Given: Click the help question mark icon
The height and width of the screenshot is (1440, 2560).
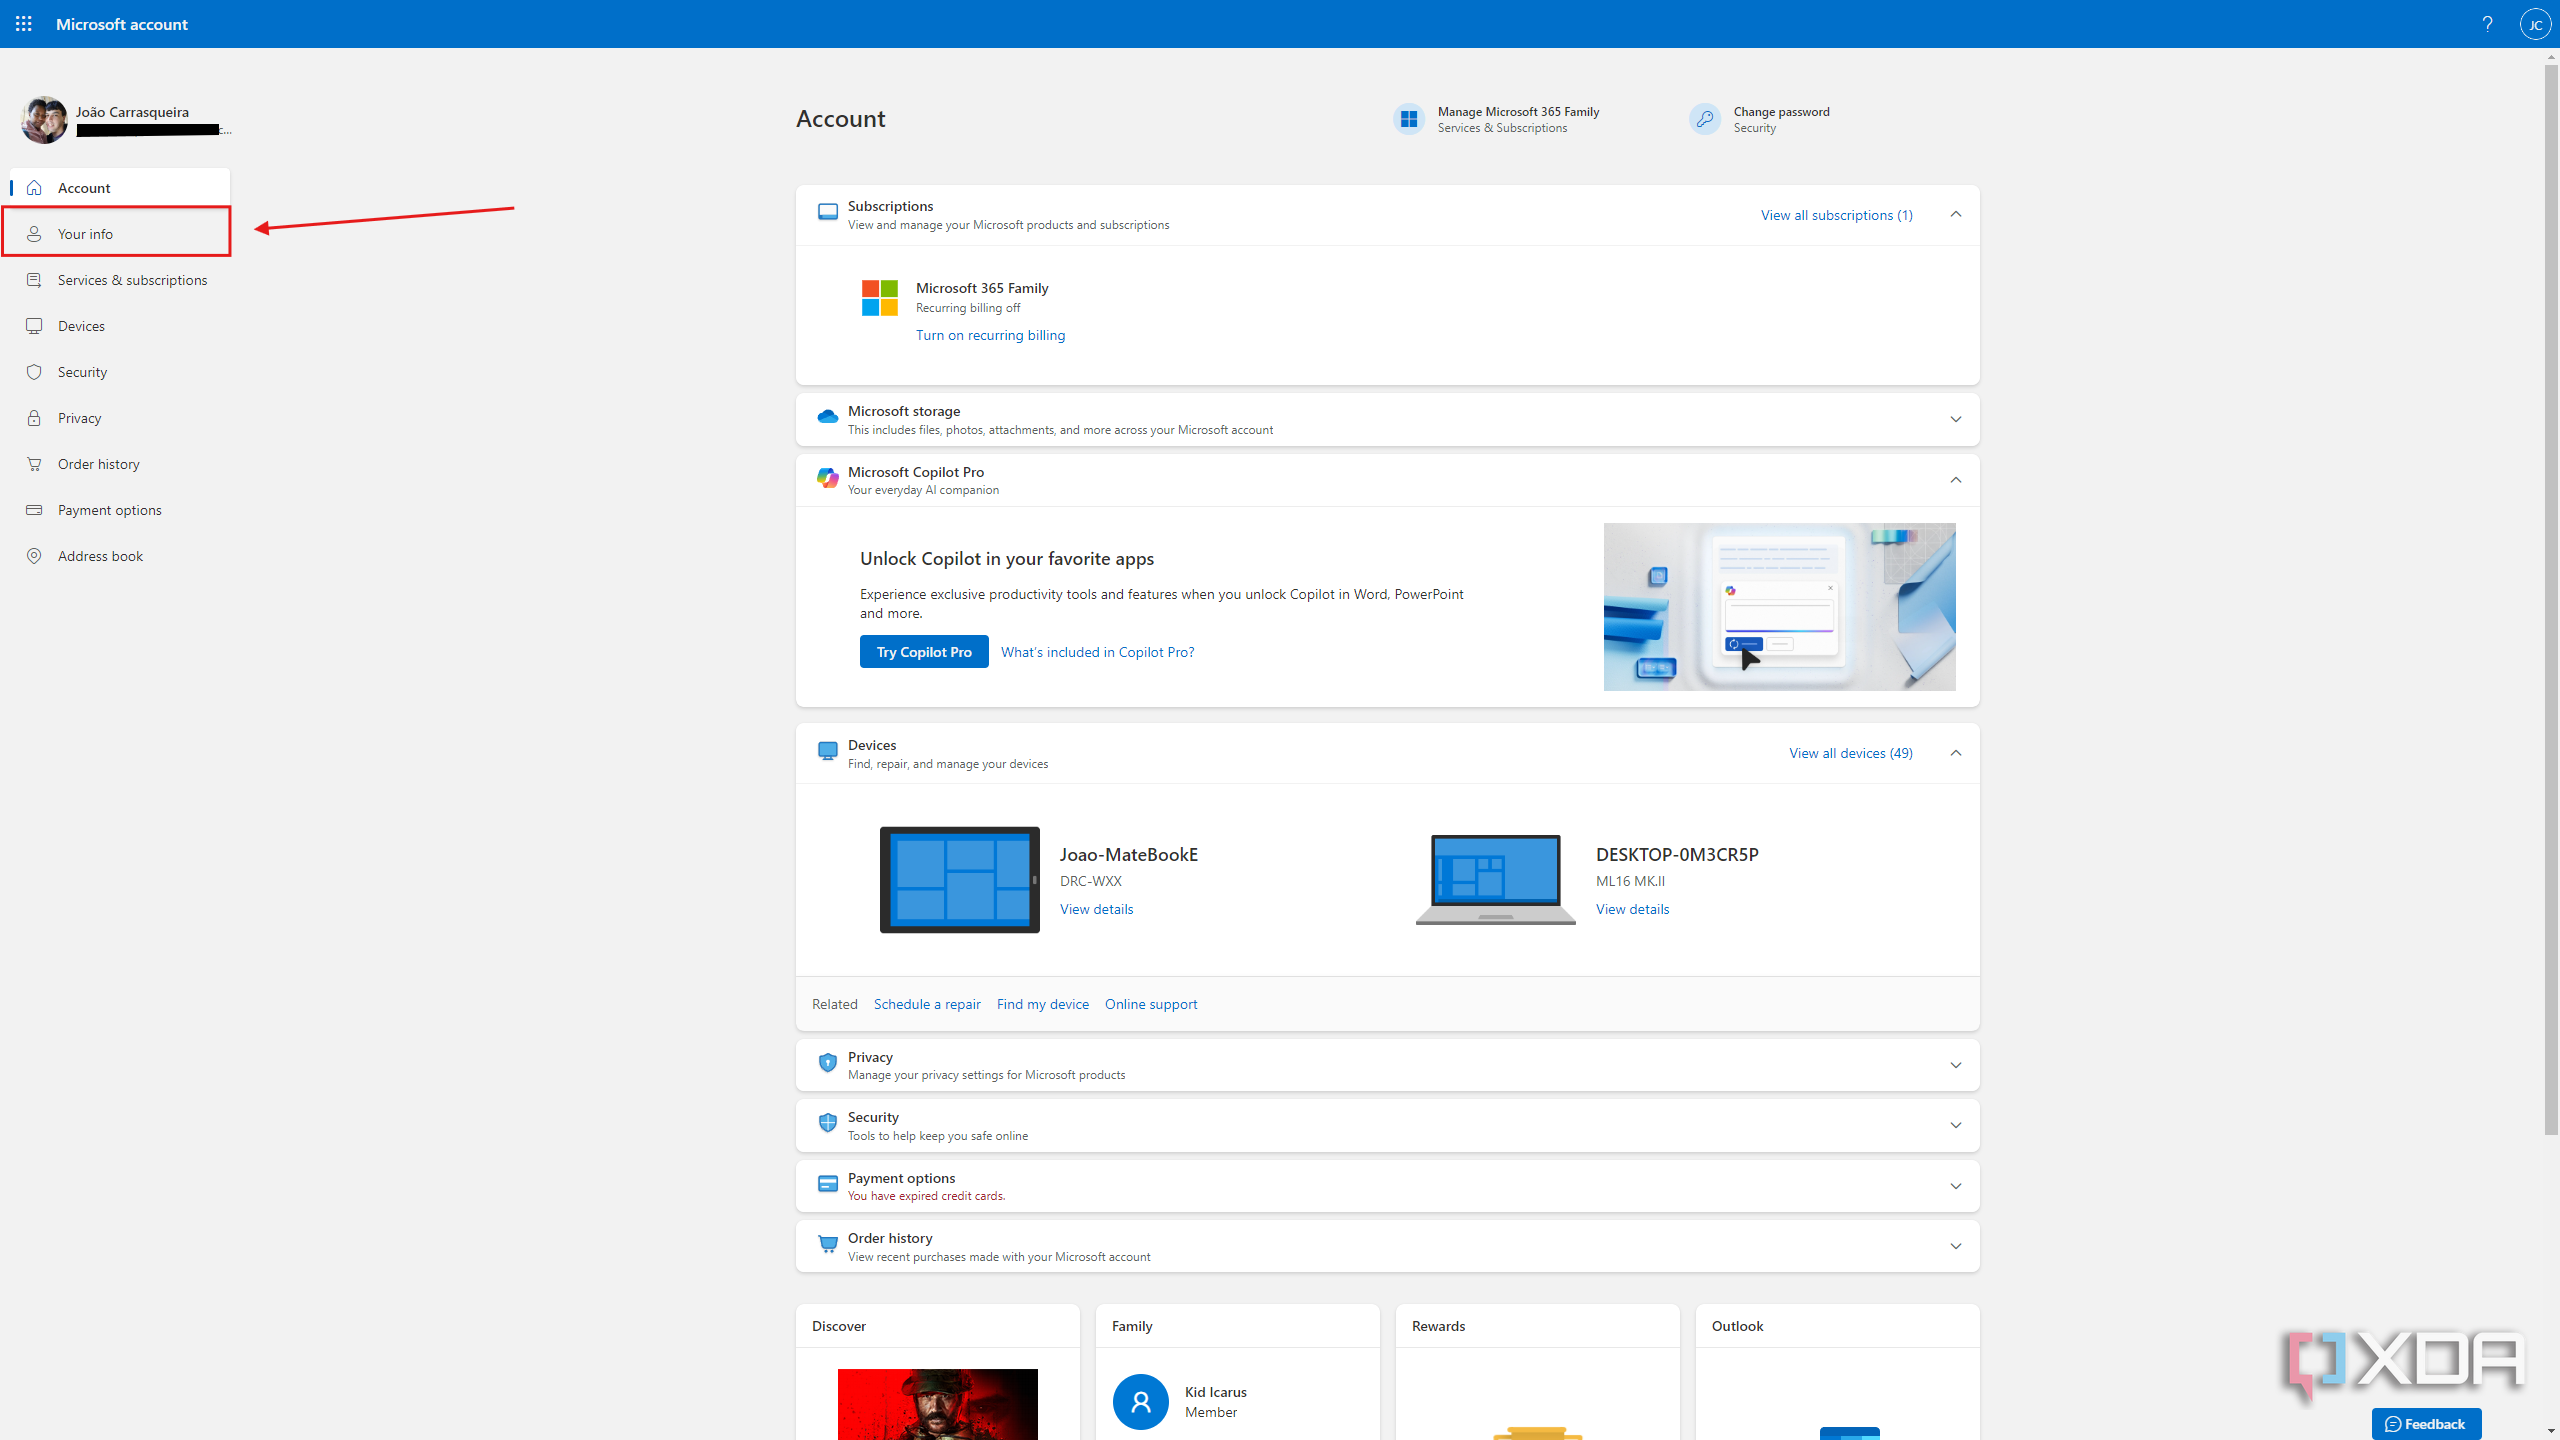Looking at the screenshot, I should coord(2488,24).
